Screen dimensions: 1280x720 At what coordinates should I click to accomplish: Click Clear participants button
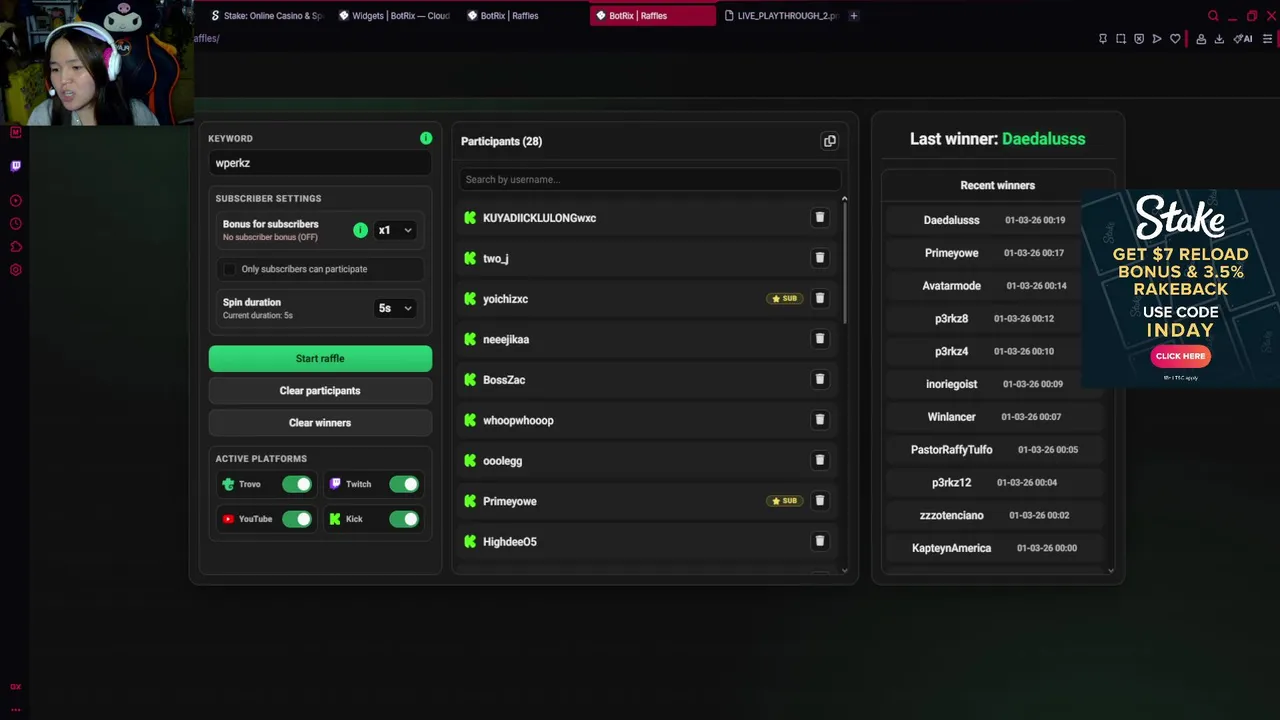coord(320,391)
